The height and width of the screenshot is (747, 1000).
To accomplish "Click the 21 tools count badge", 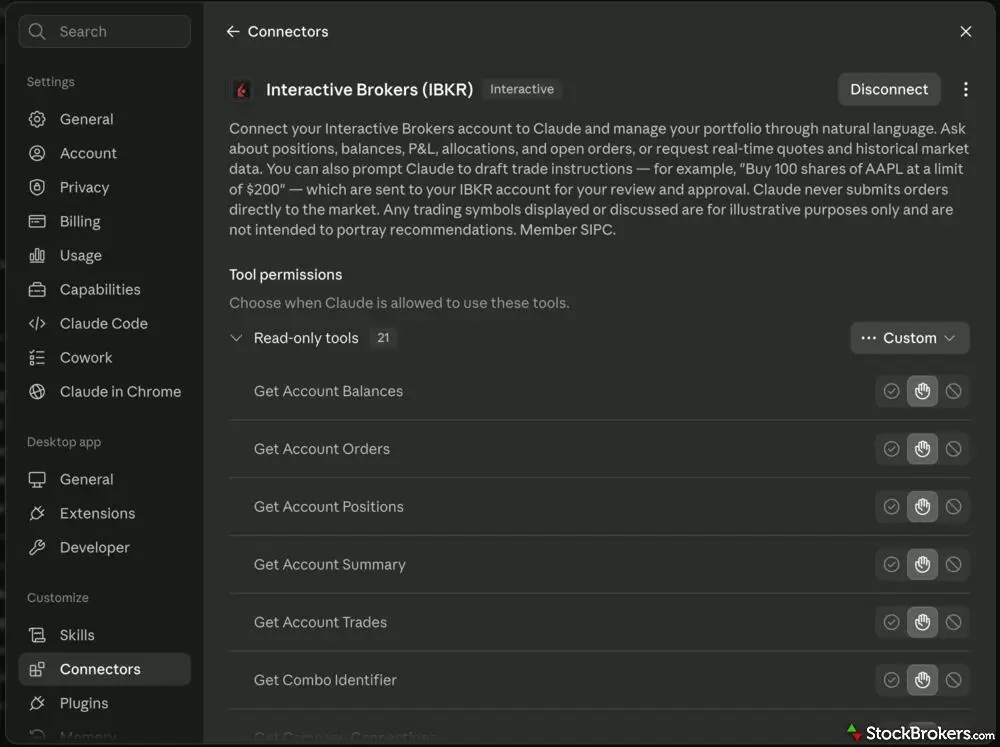I will point(383,338).
